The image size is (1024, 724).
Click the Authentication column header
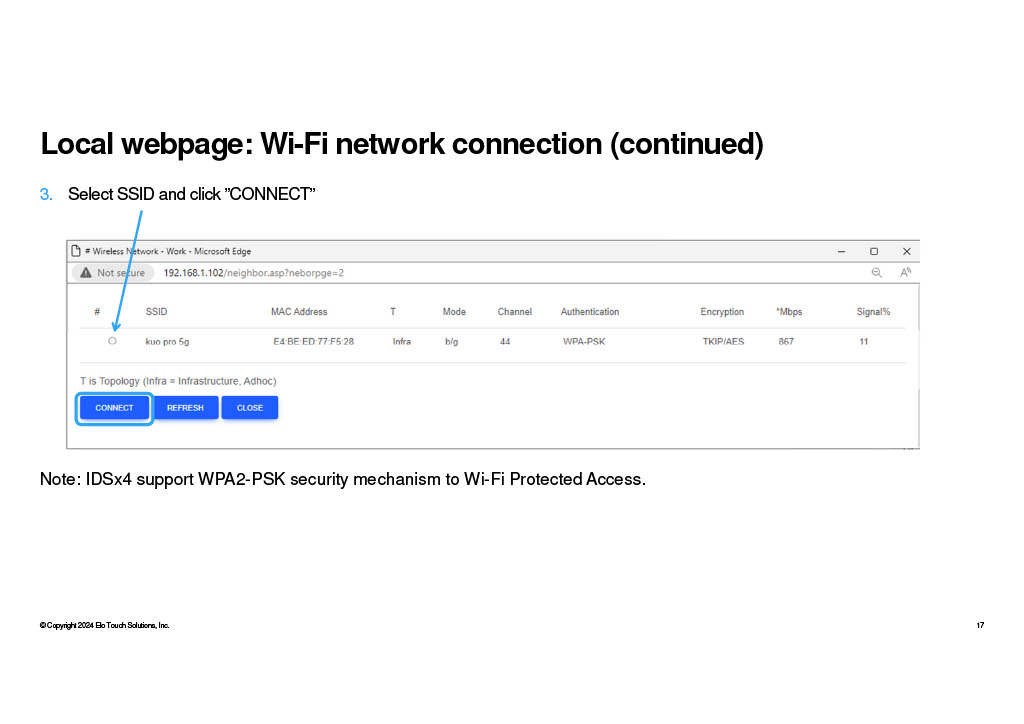click(x=590, y=311)
